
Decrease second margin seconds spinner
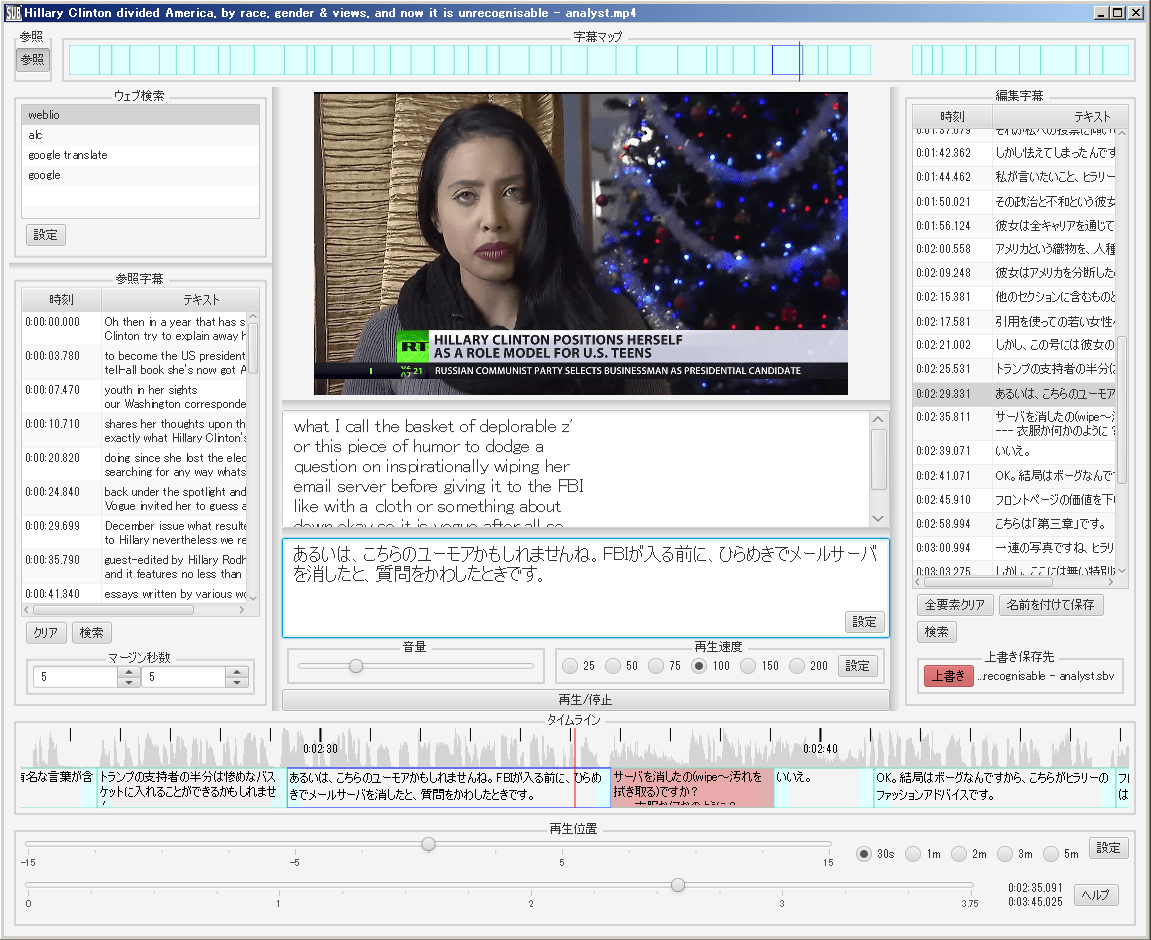[x=236, y=682]
